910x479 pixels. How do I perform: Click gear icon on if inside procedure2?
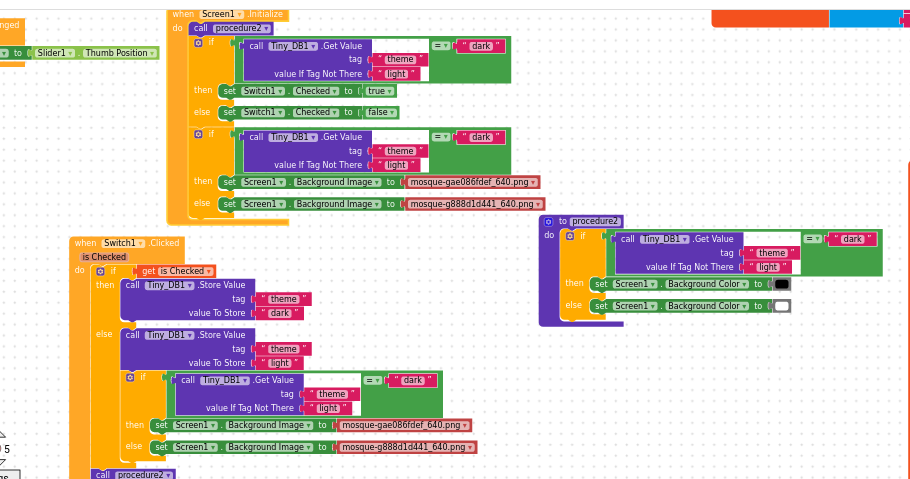(570, 236)
